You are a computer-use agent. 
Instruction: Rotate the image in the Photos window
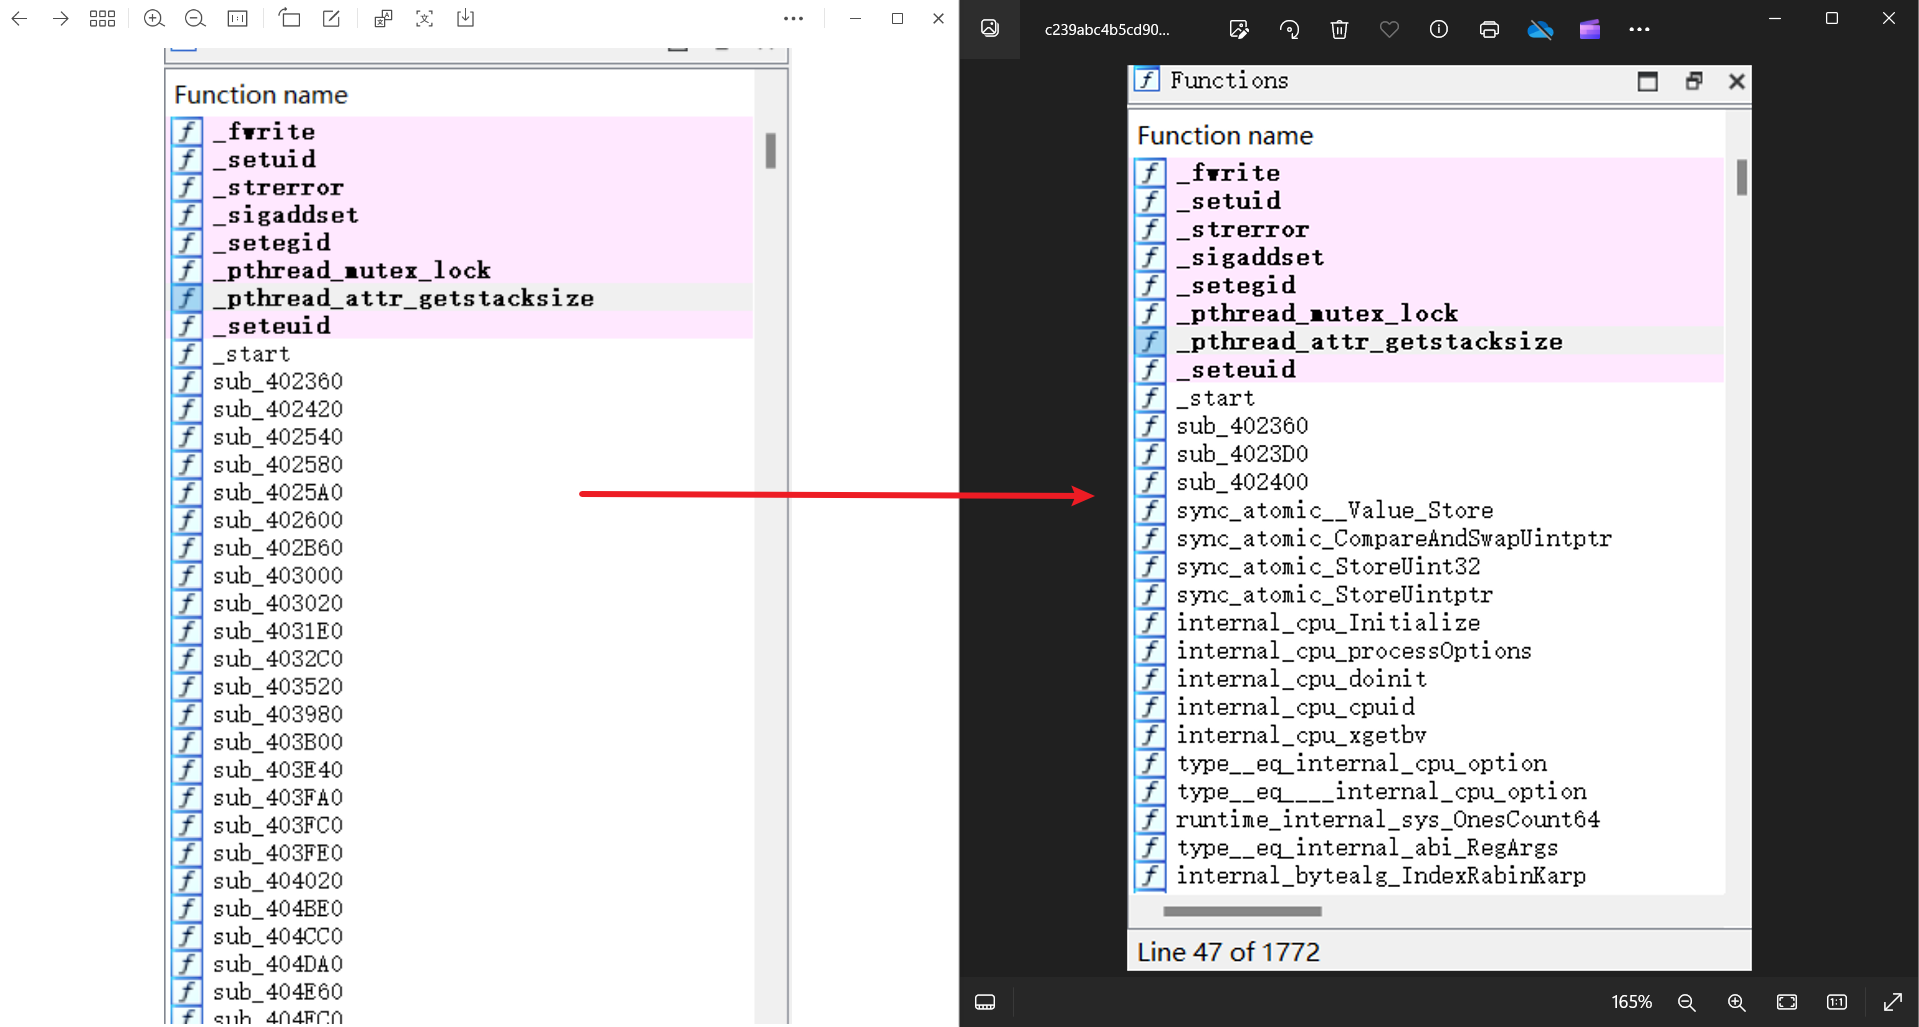[1289, 29]
